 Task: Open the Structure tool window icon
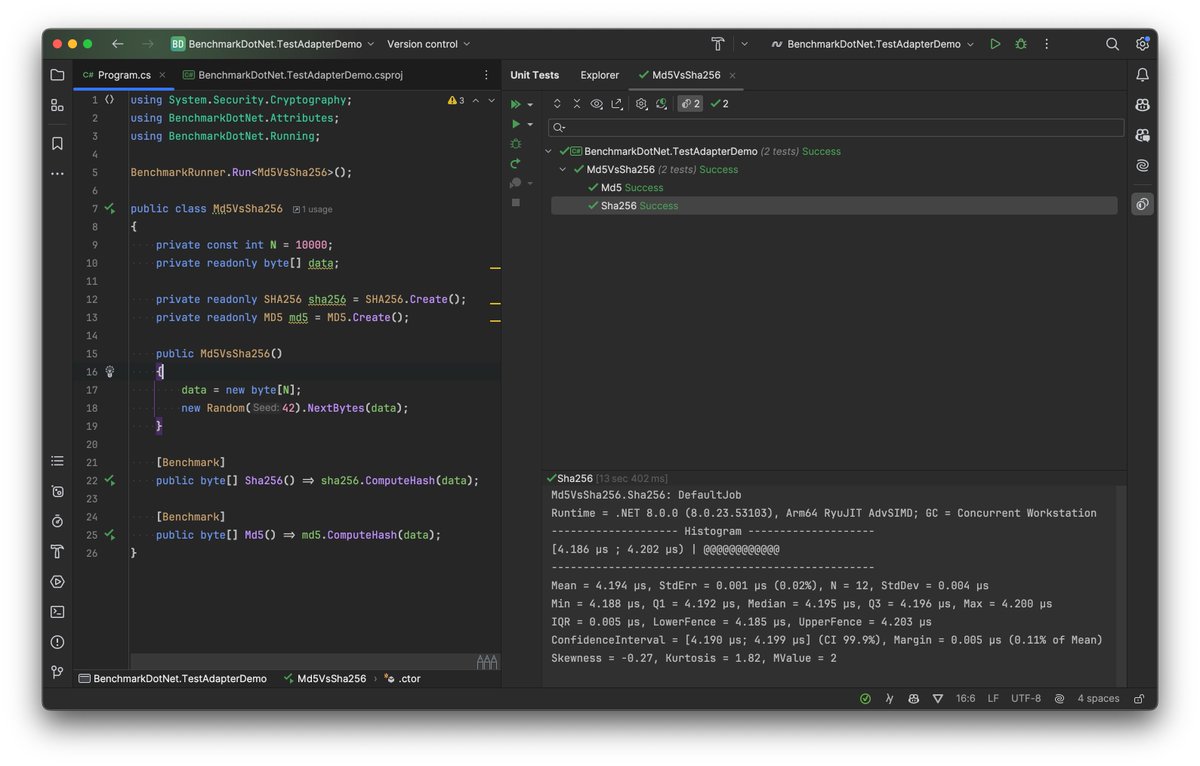pyautogui.click(x=57, y=104)
